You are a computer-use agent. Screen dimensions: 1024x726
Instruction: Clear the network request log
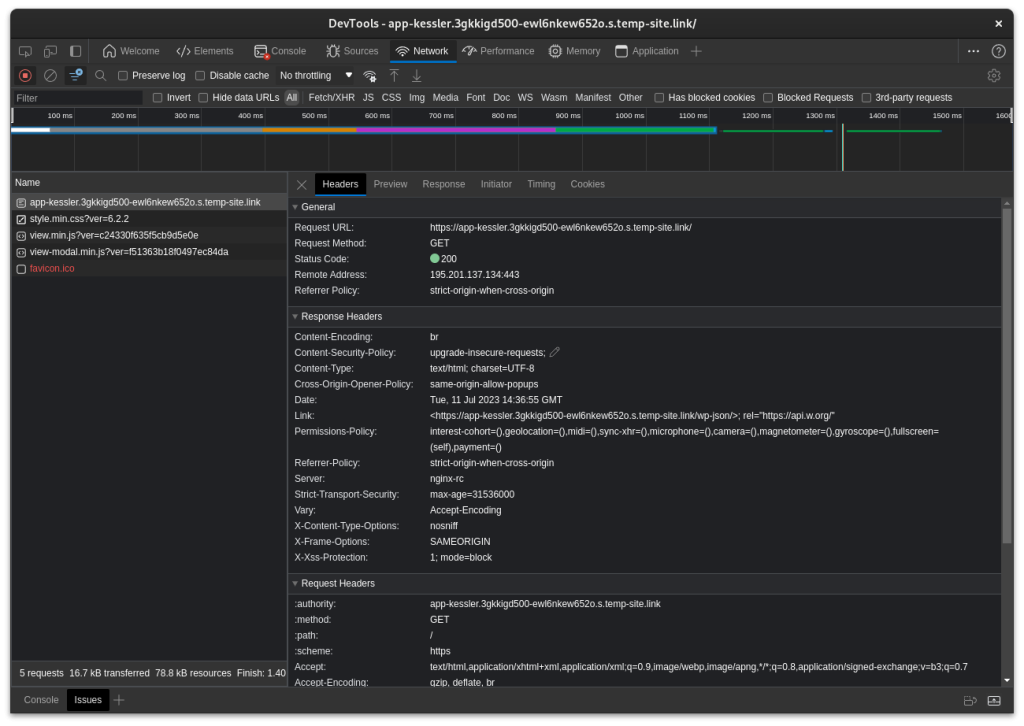(x=50, y=75)
